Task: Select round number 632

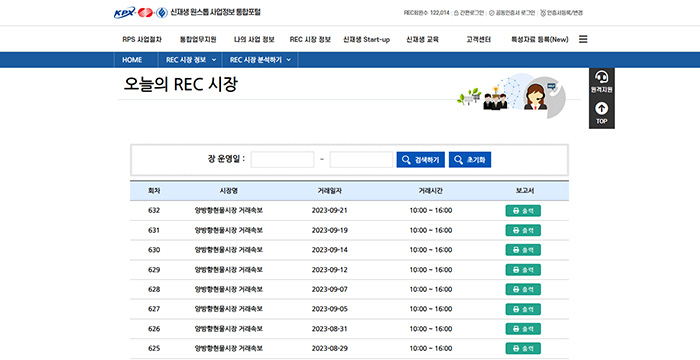Action: [154, 211]
